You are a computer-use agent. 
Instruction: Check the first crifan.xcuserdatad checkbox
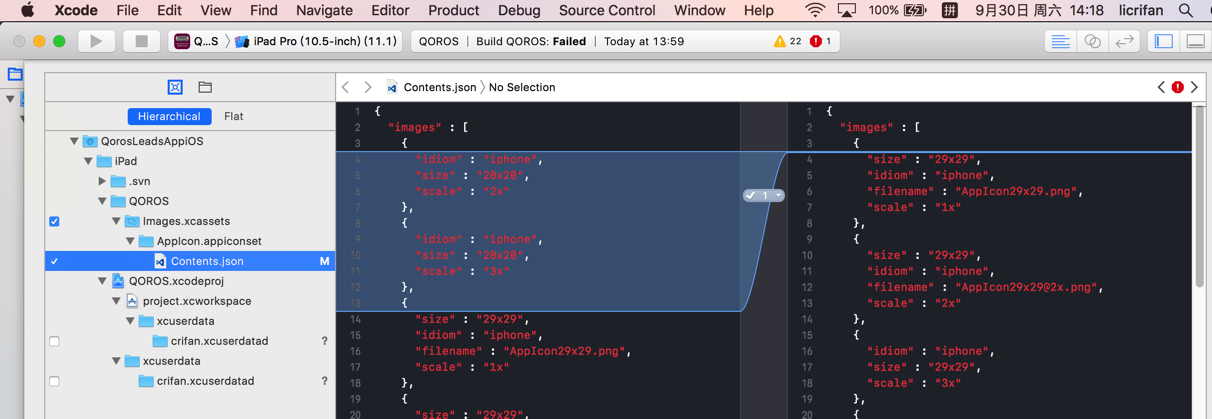point(54,341)
